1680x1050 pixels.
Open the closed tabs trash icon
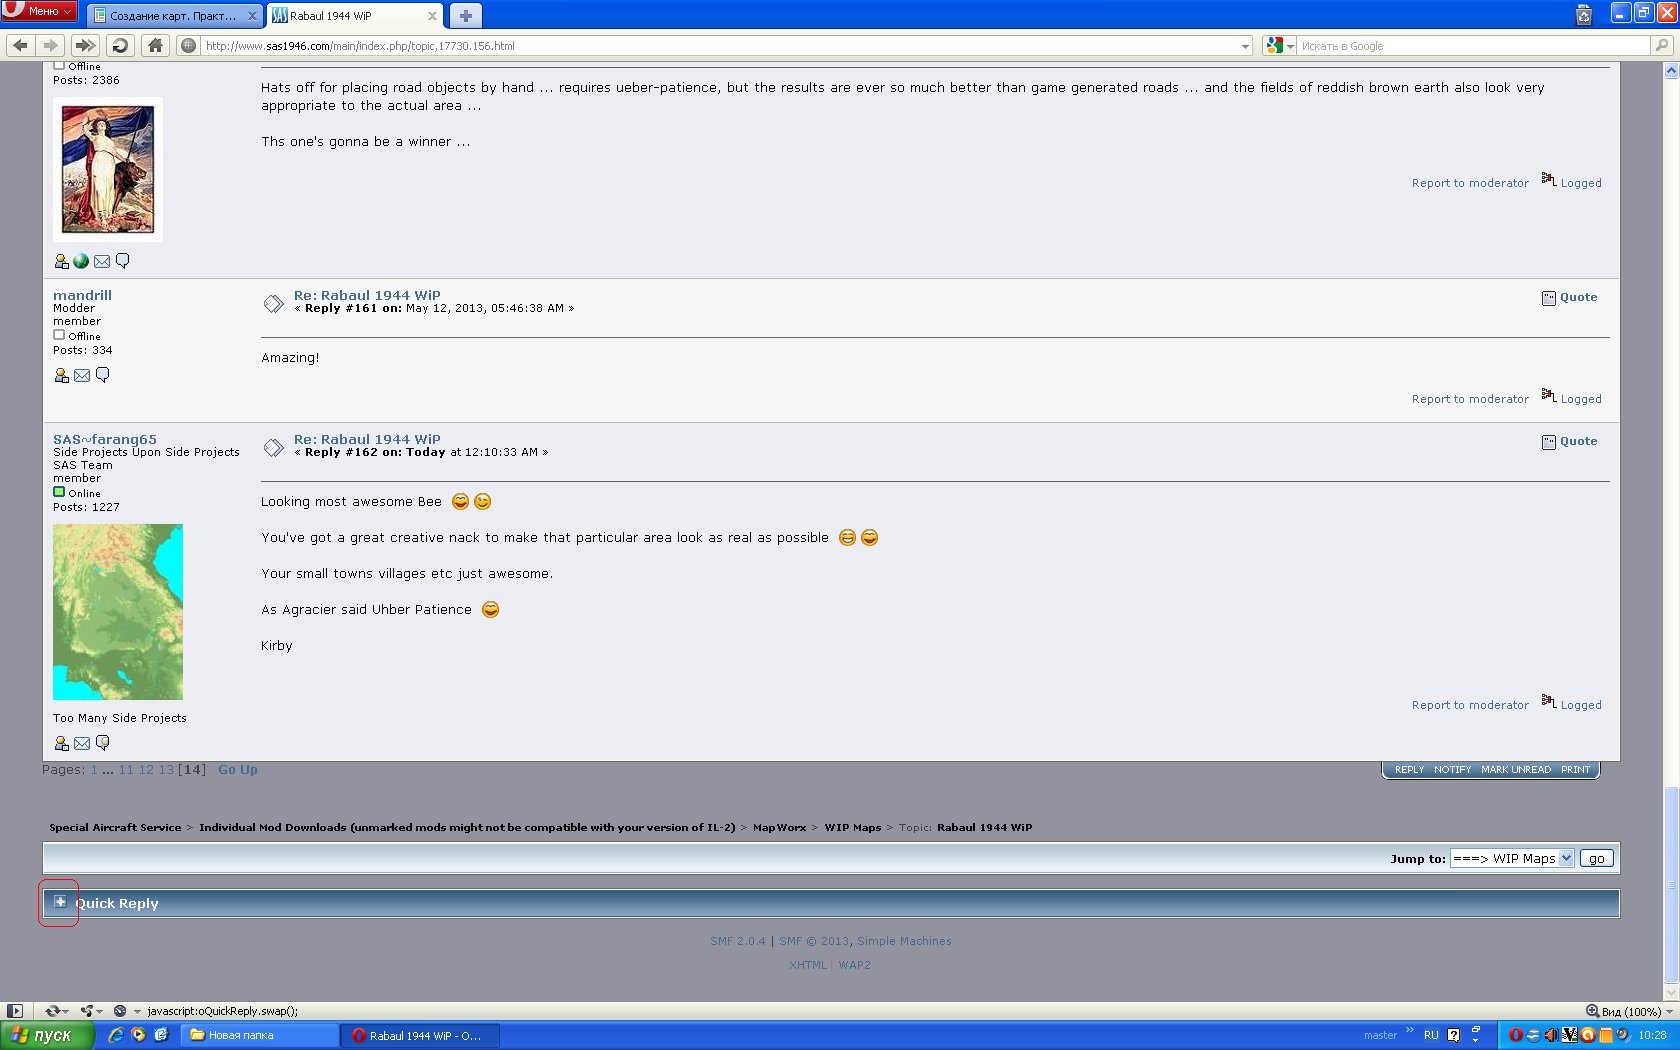pos(1584,14)
